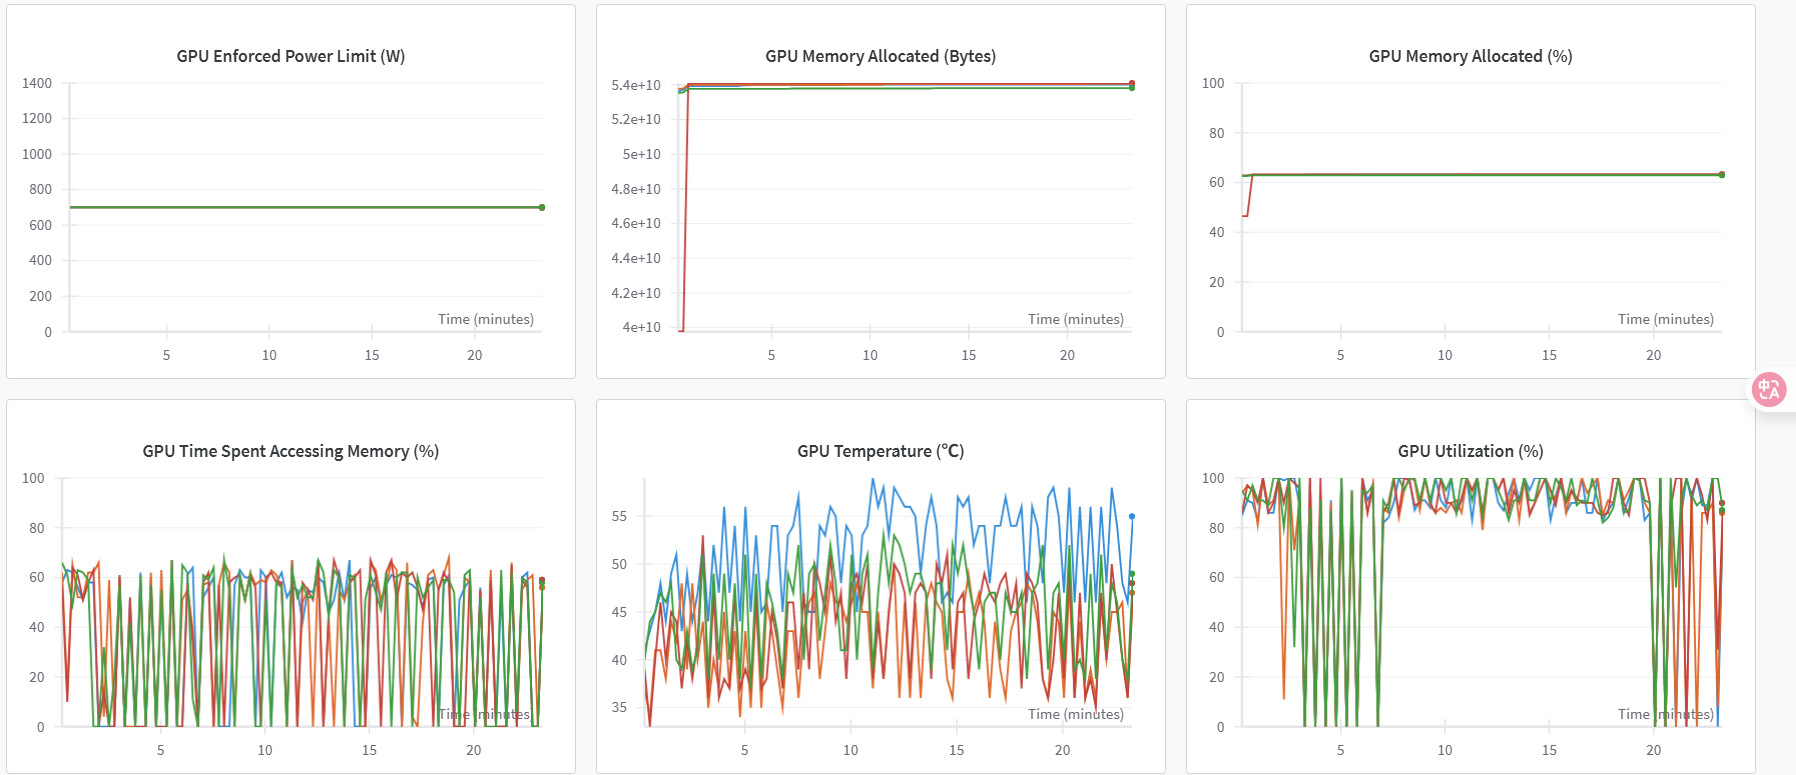Click the GPU Memory Allocated (Bytes) chart title

(880, 56)
